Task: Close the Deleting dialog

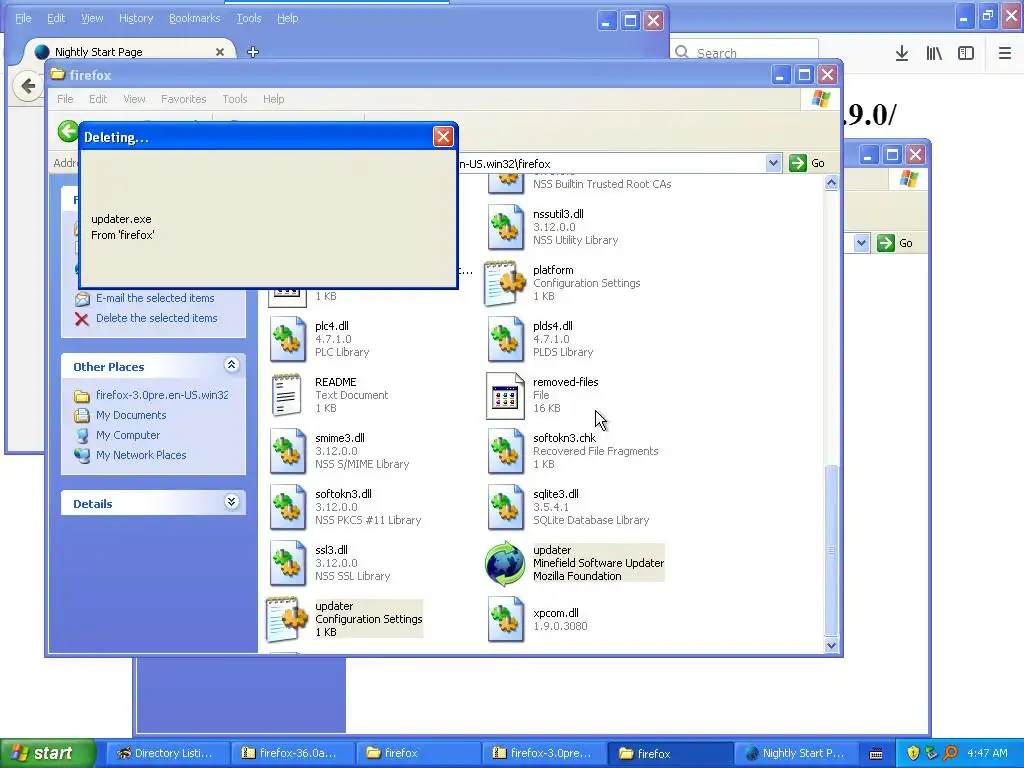Action: point(443,136)
